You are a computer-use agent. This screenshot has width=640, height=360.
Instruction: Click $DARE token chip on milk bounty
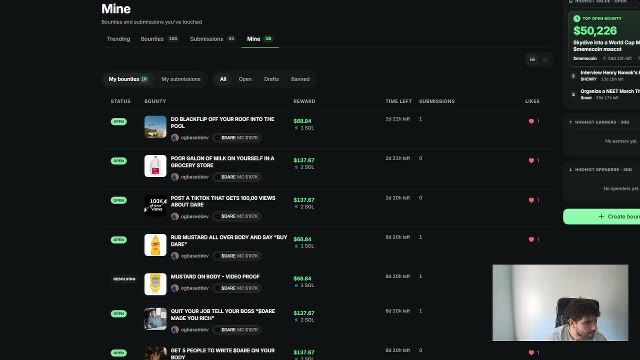237,177
